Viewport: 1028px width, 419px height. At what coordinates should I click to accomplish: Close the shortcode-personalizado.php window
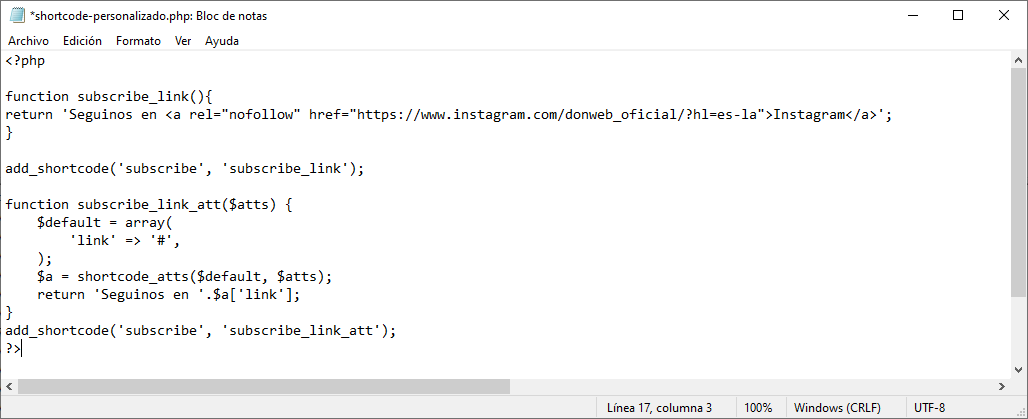click(1004, 15)
